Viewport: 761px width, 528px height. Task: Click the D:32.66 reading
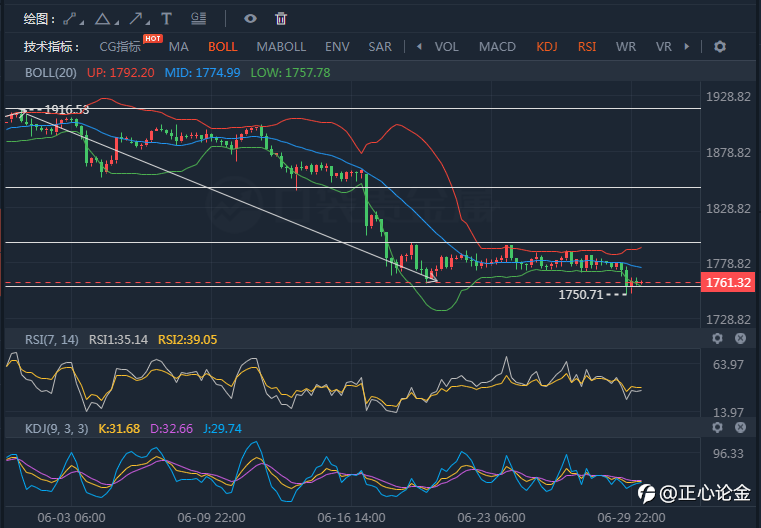tap(171, 429)
